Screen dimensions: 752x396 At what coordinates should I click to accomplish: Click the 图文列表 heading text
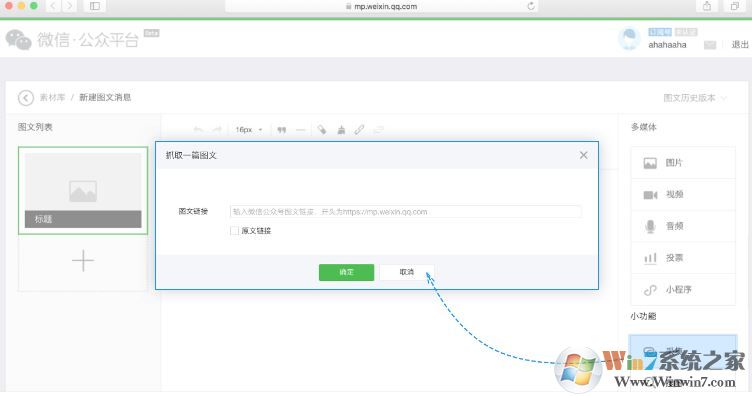point(35,127)
